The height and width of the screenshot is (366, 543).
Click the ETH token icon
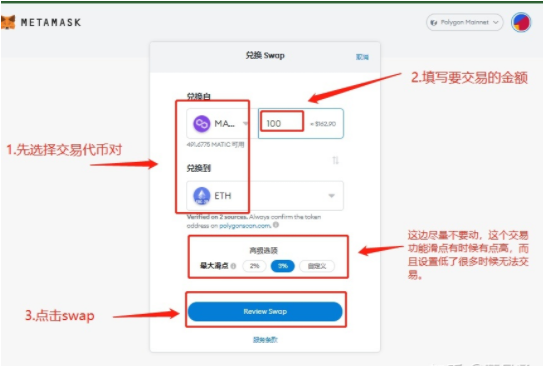point(202,196)
